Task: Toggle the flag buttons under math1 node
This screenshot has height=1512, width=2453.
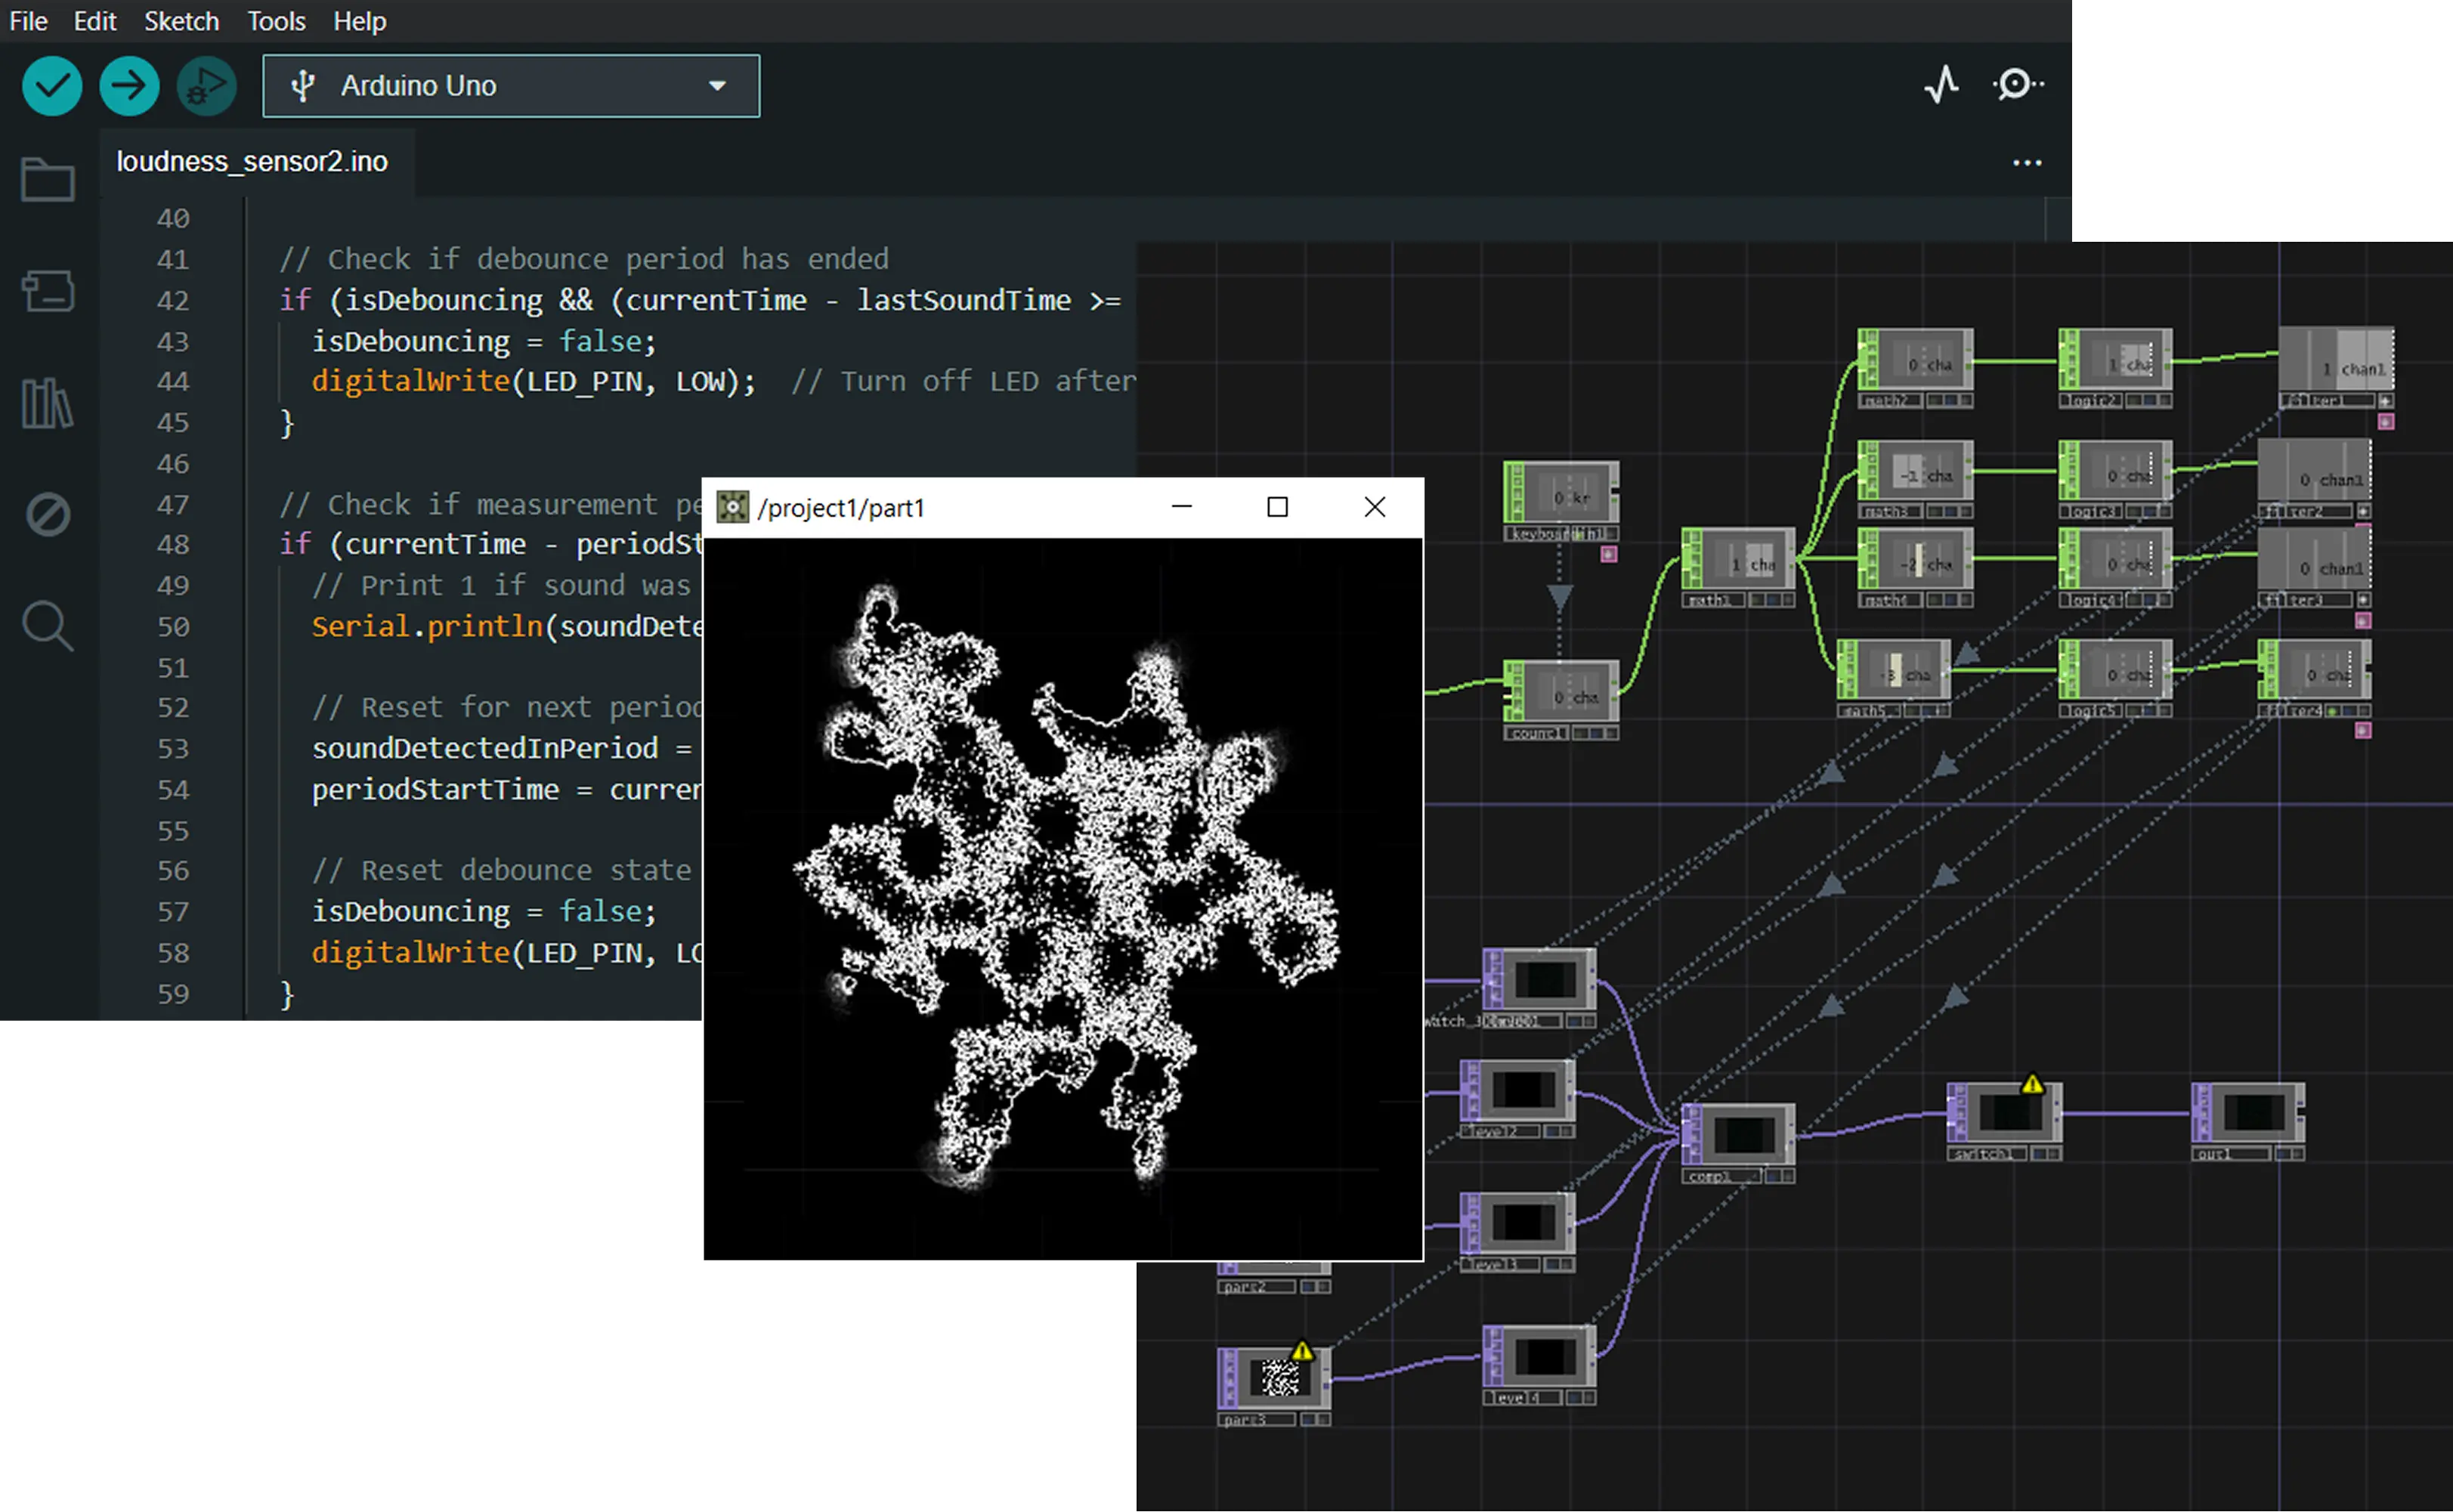Action: pos(1772,600)
